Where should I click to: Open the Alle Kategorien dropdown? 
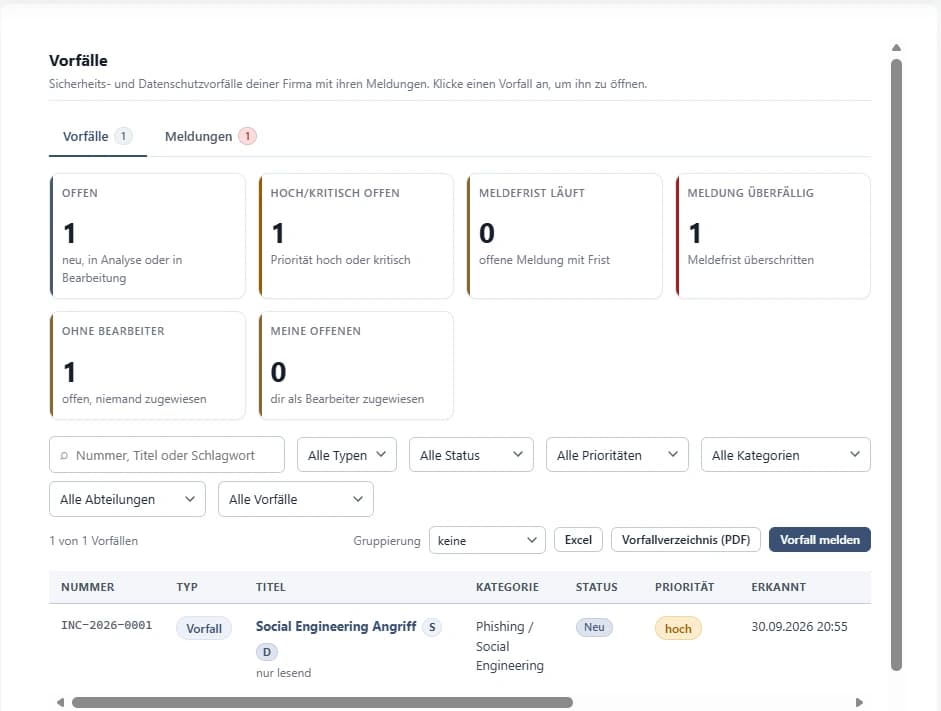click(x=786, y=455)
